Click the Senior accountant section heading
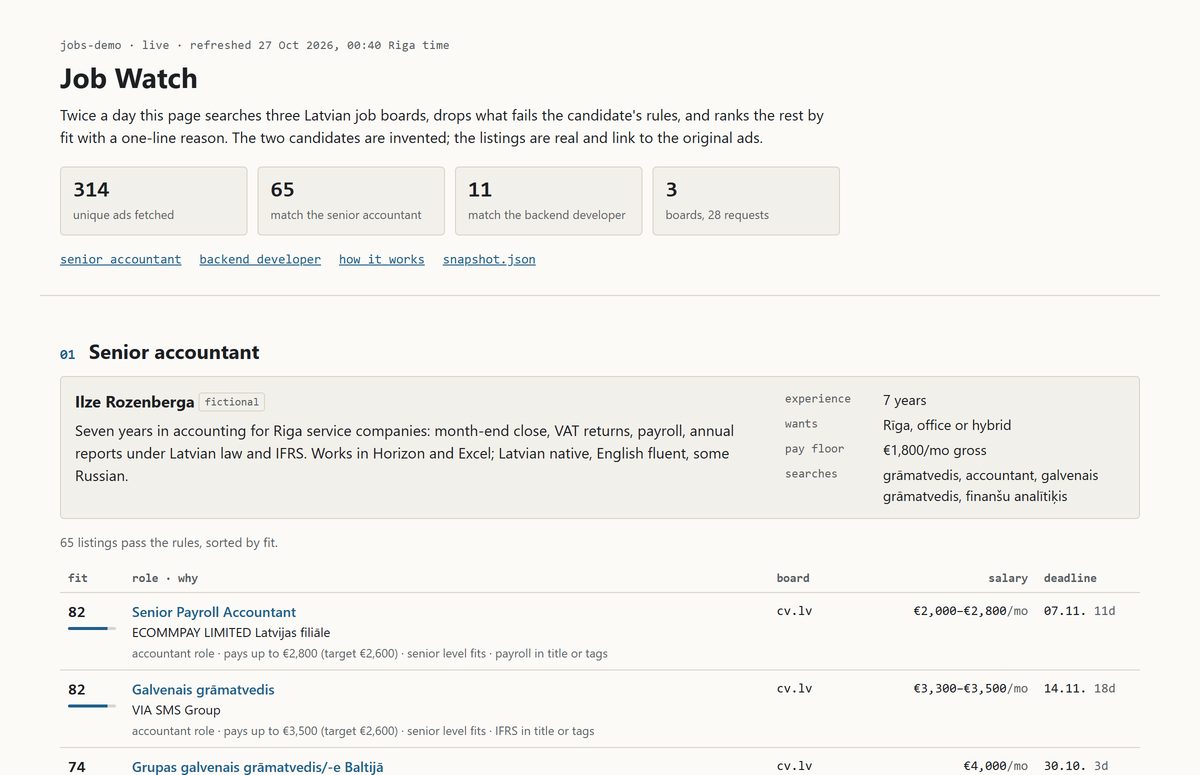This screenshot has height=775, width=1200. pos(174,352)
